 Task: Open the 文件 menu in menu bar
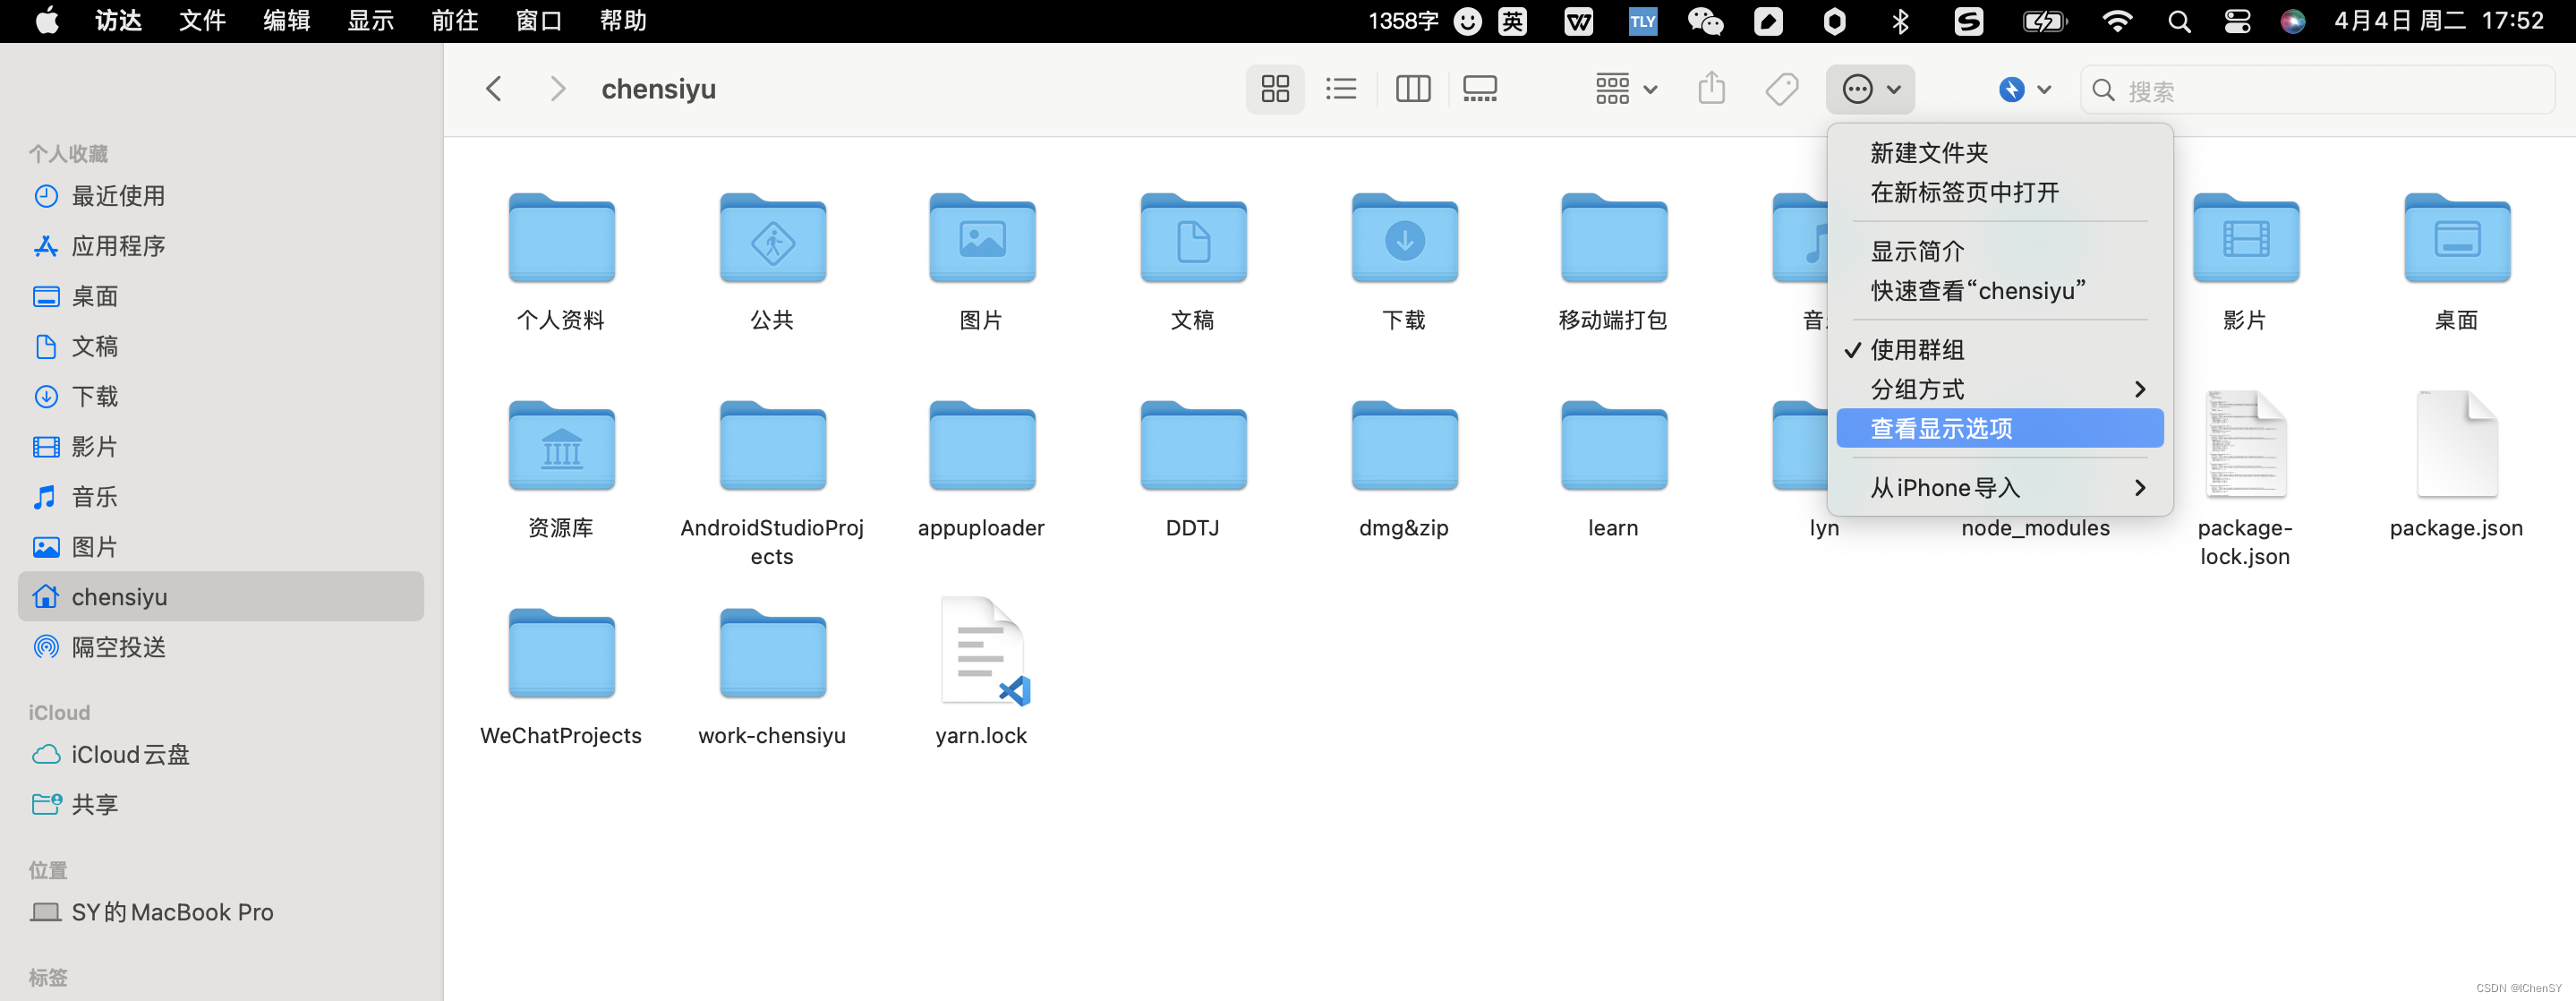coord(202,21)
